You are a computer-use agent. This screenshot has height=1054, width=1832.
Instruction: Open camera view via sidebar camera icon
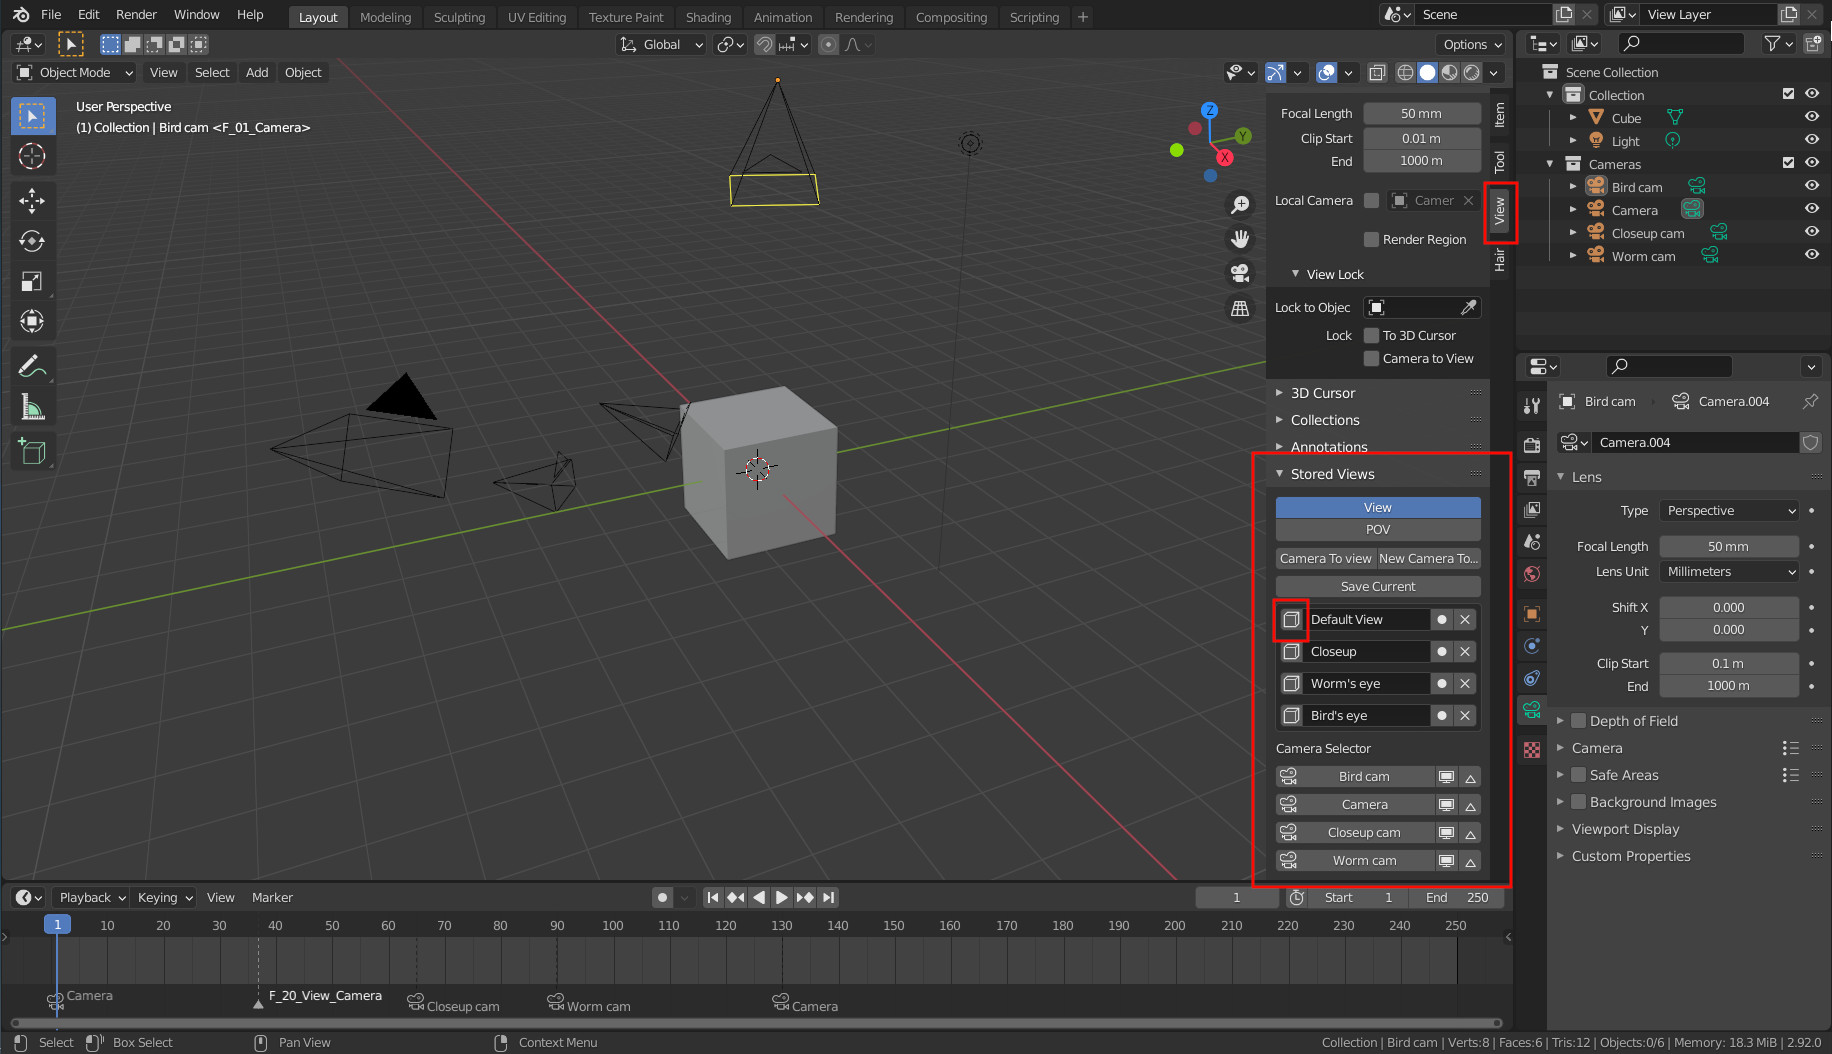point(1240,273)
